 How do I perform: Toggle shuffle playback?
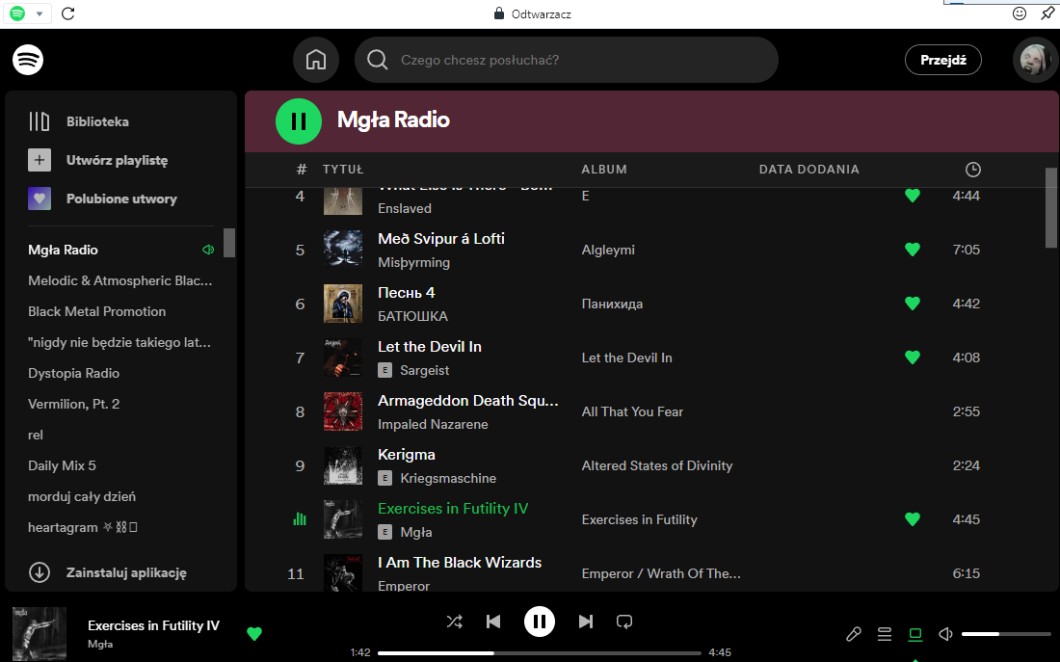[x=454, y=622]
